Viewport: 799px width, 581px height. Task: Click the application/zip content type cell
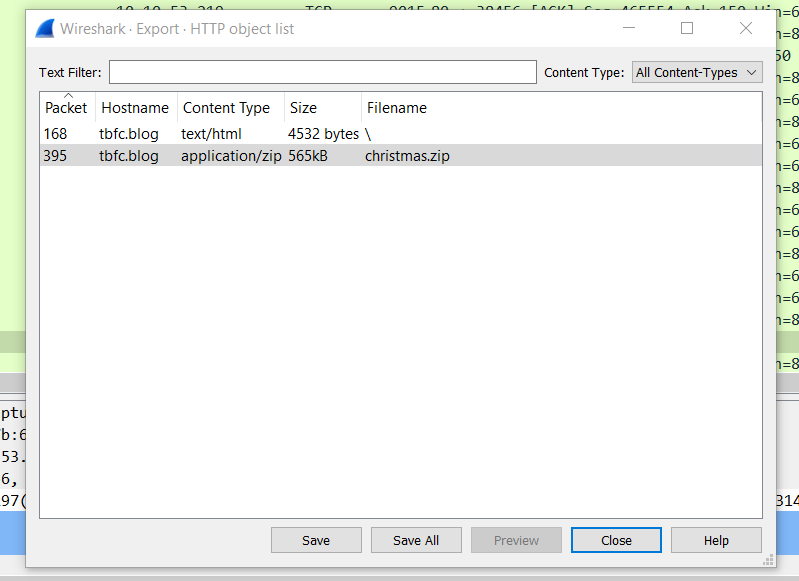coord(231,156)
